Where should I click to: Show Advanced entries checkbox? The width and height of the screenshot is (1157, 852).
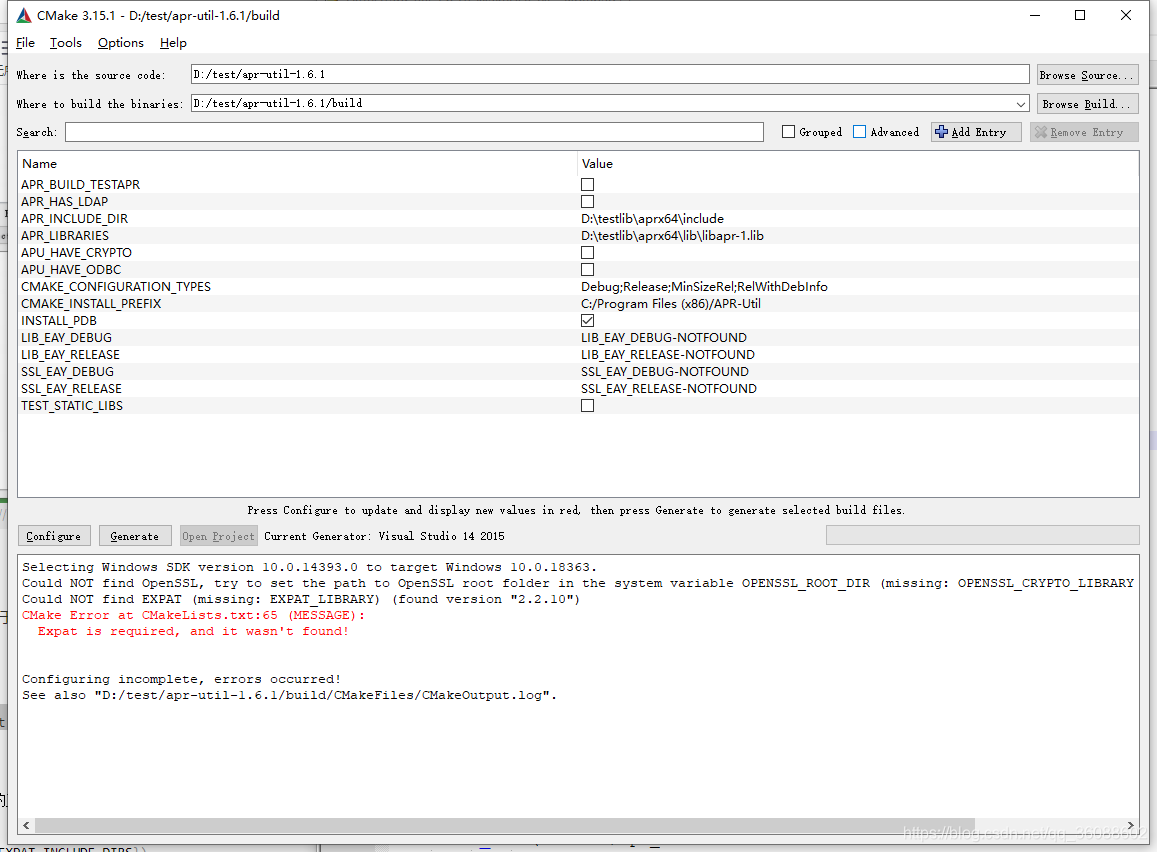click(860, 132)
